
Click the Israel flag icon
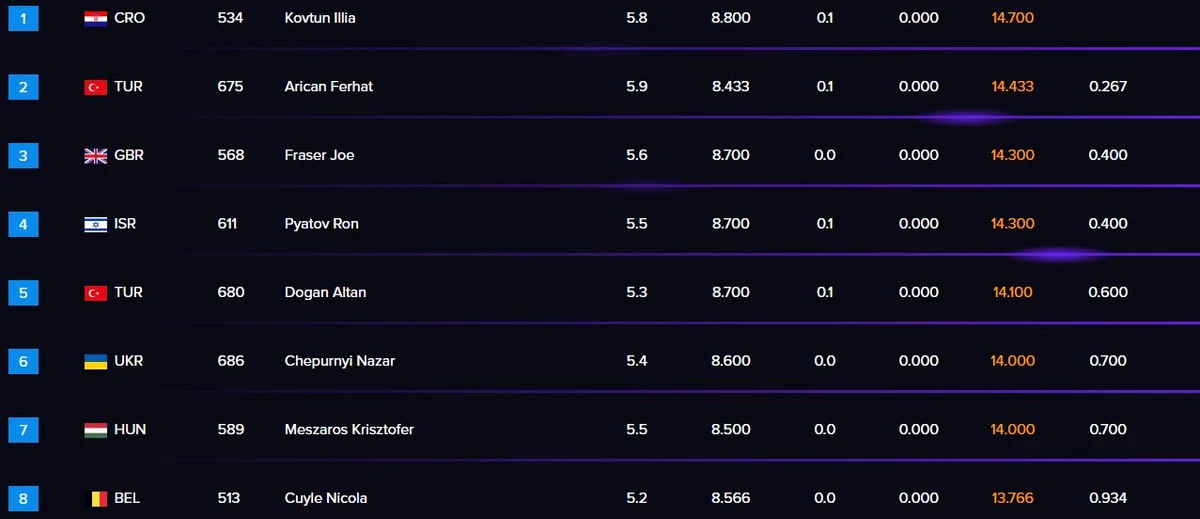click(96, 224)
